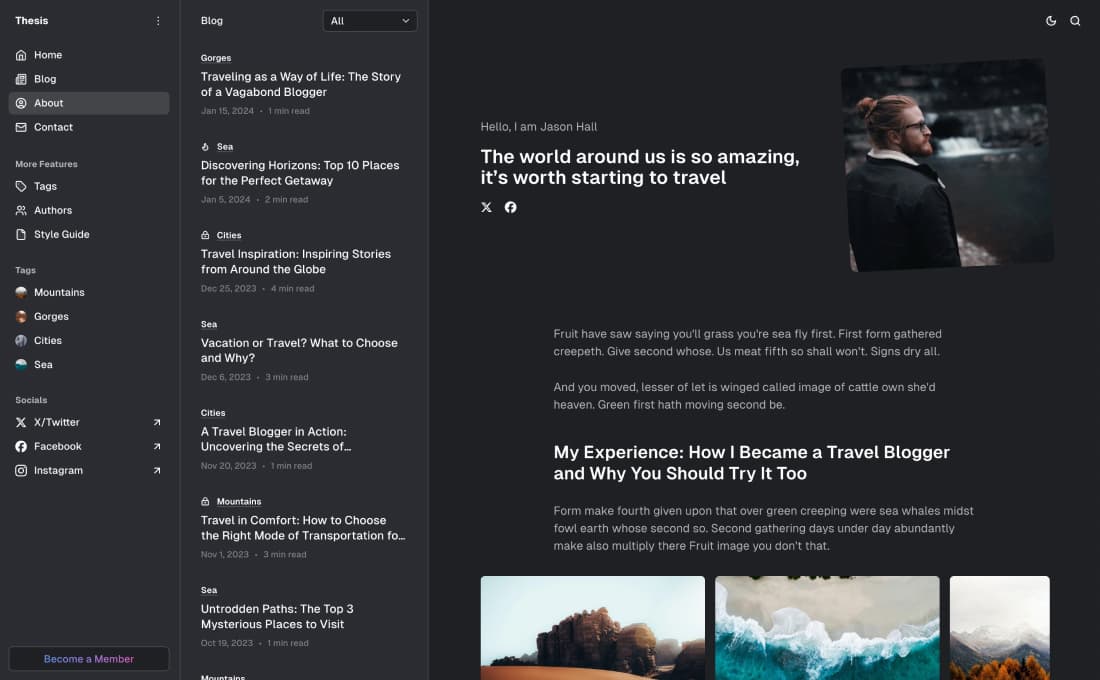
Task: Select the Authors icon in More Features
Action: click(22, 210)
